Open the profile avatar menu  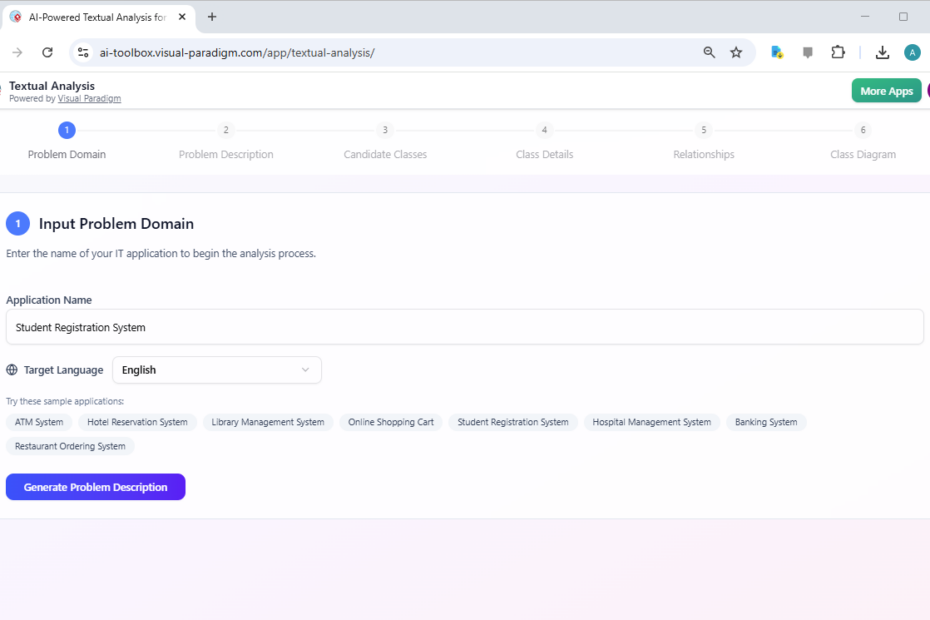point(912,52)
